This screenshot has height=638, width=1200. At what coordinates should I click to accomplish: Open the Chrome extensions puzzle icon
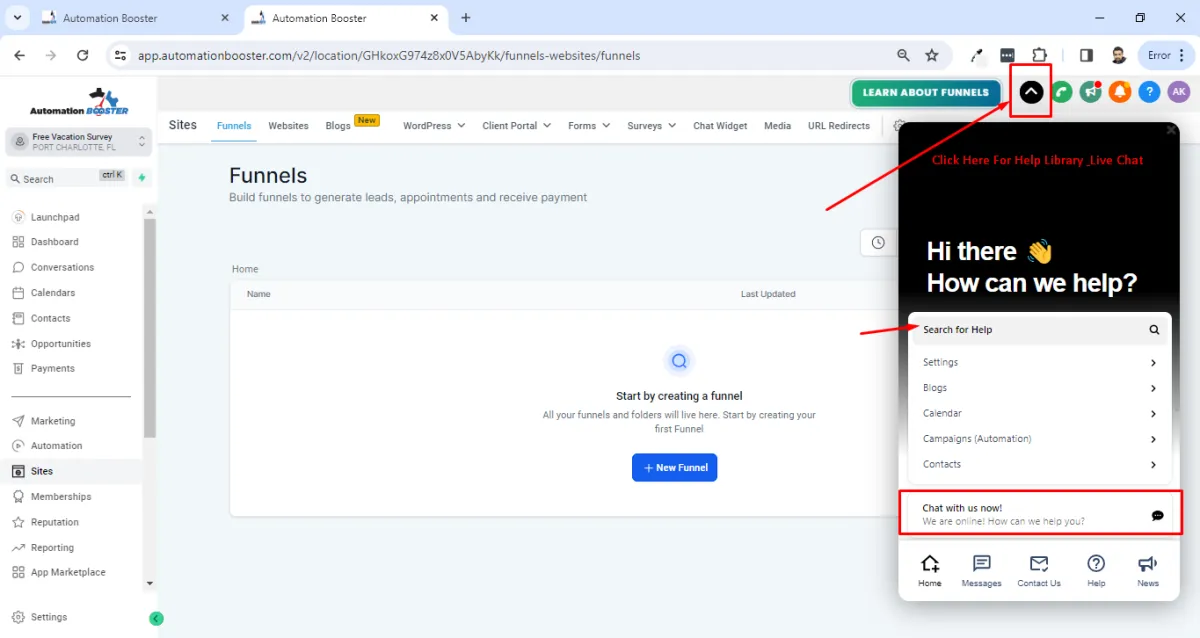coord(1040,56)
